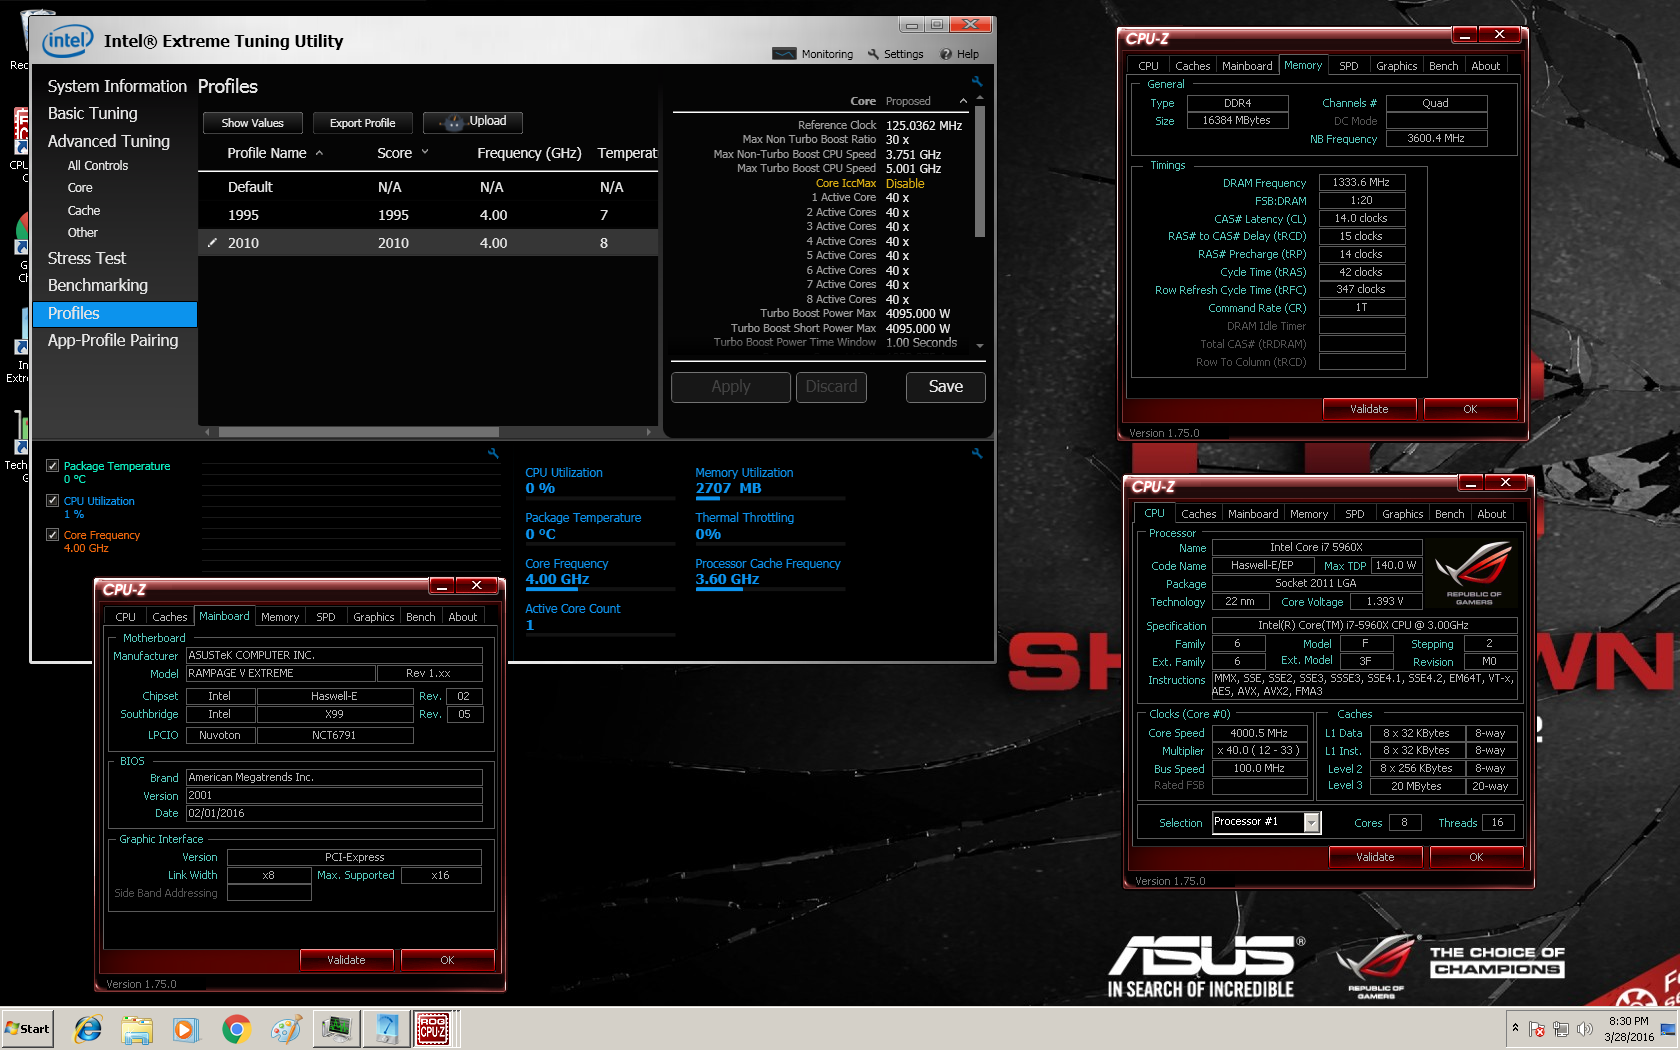Click ROG logo in CPU-Z CPU tab
This screenshot has height=1050, width=1680.
click(x=1474, y=573)
